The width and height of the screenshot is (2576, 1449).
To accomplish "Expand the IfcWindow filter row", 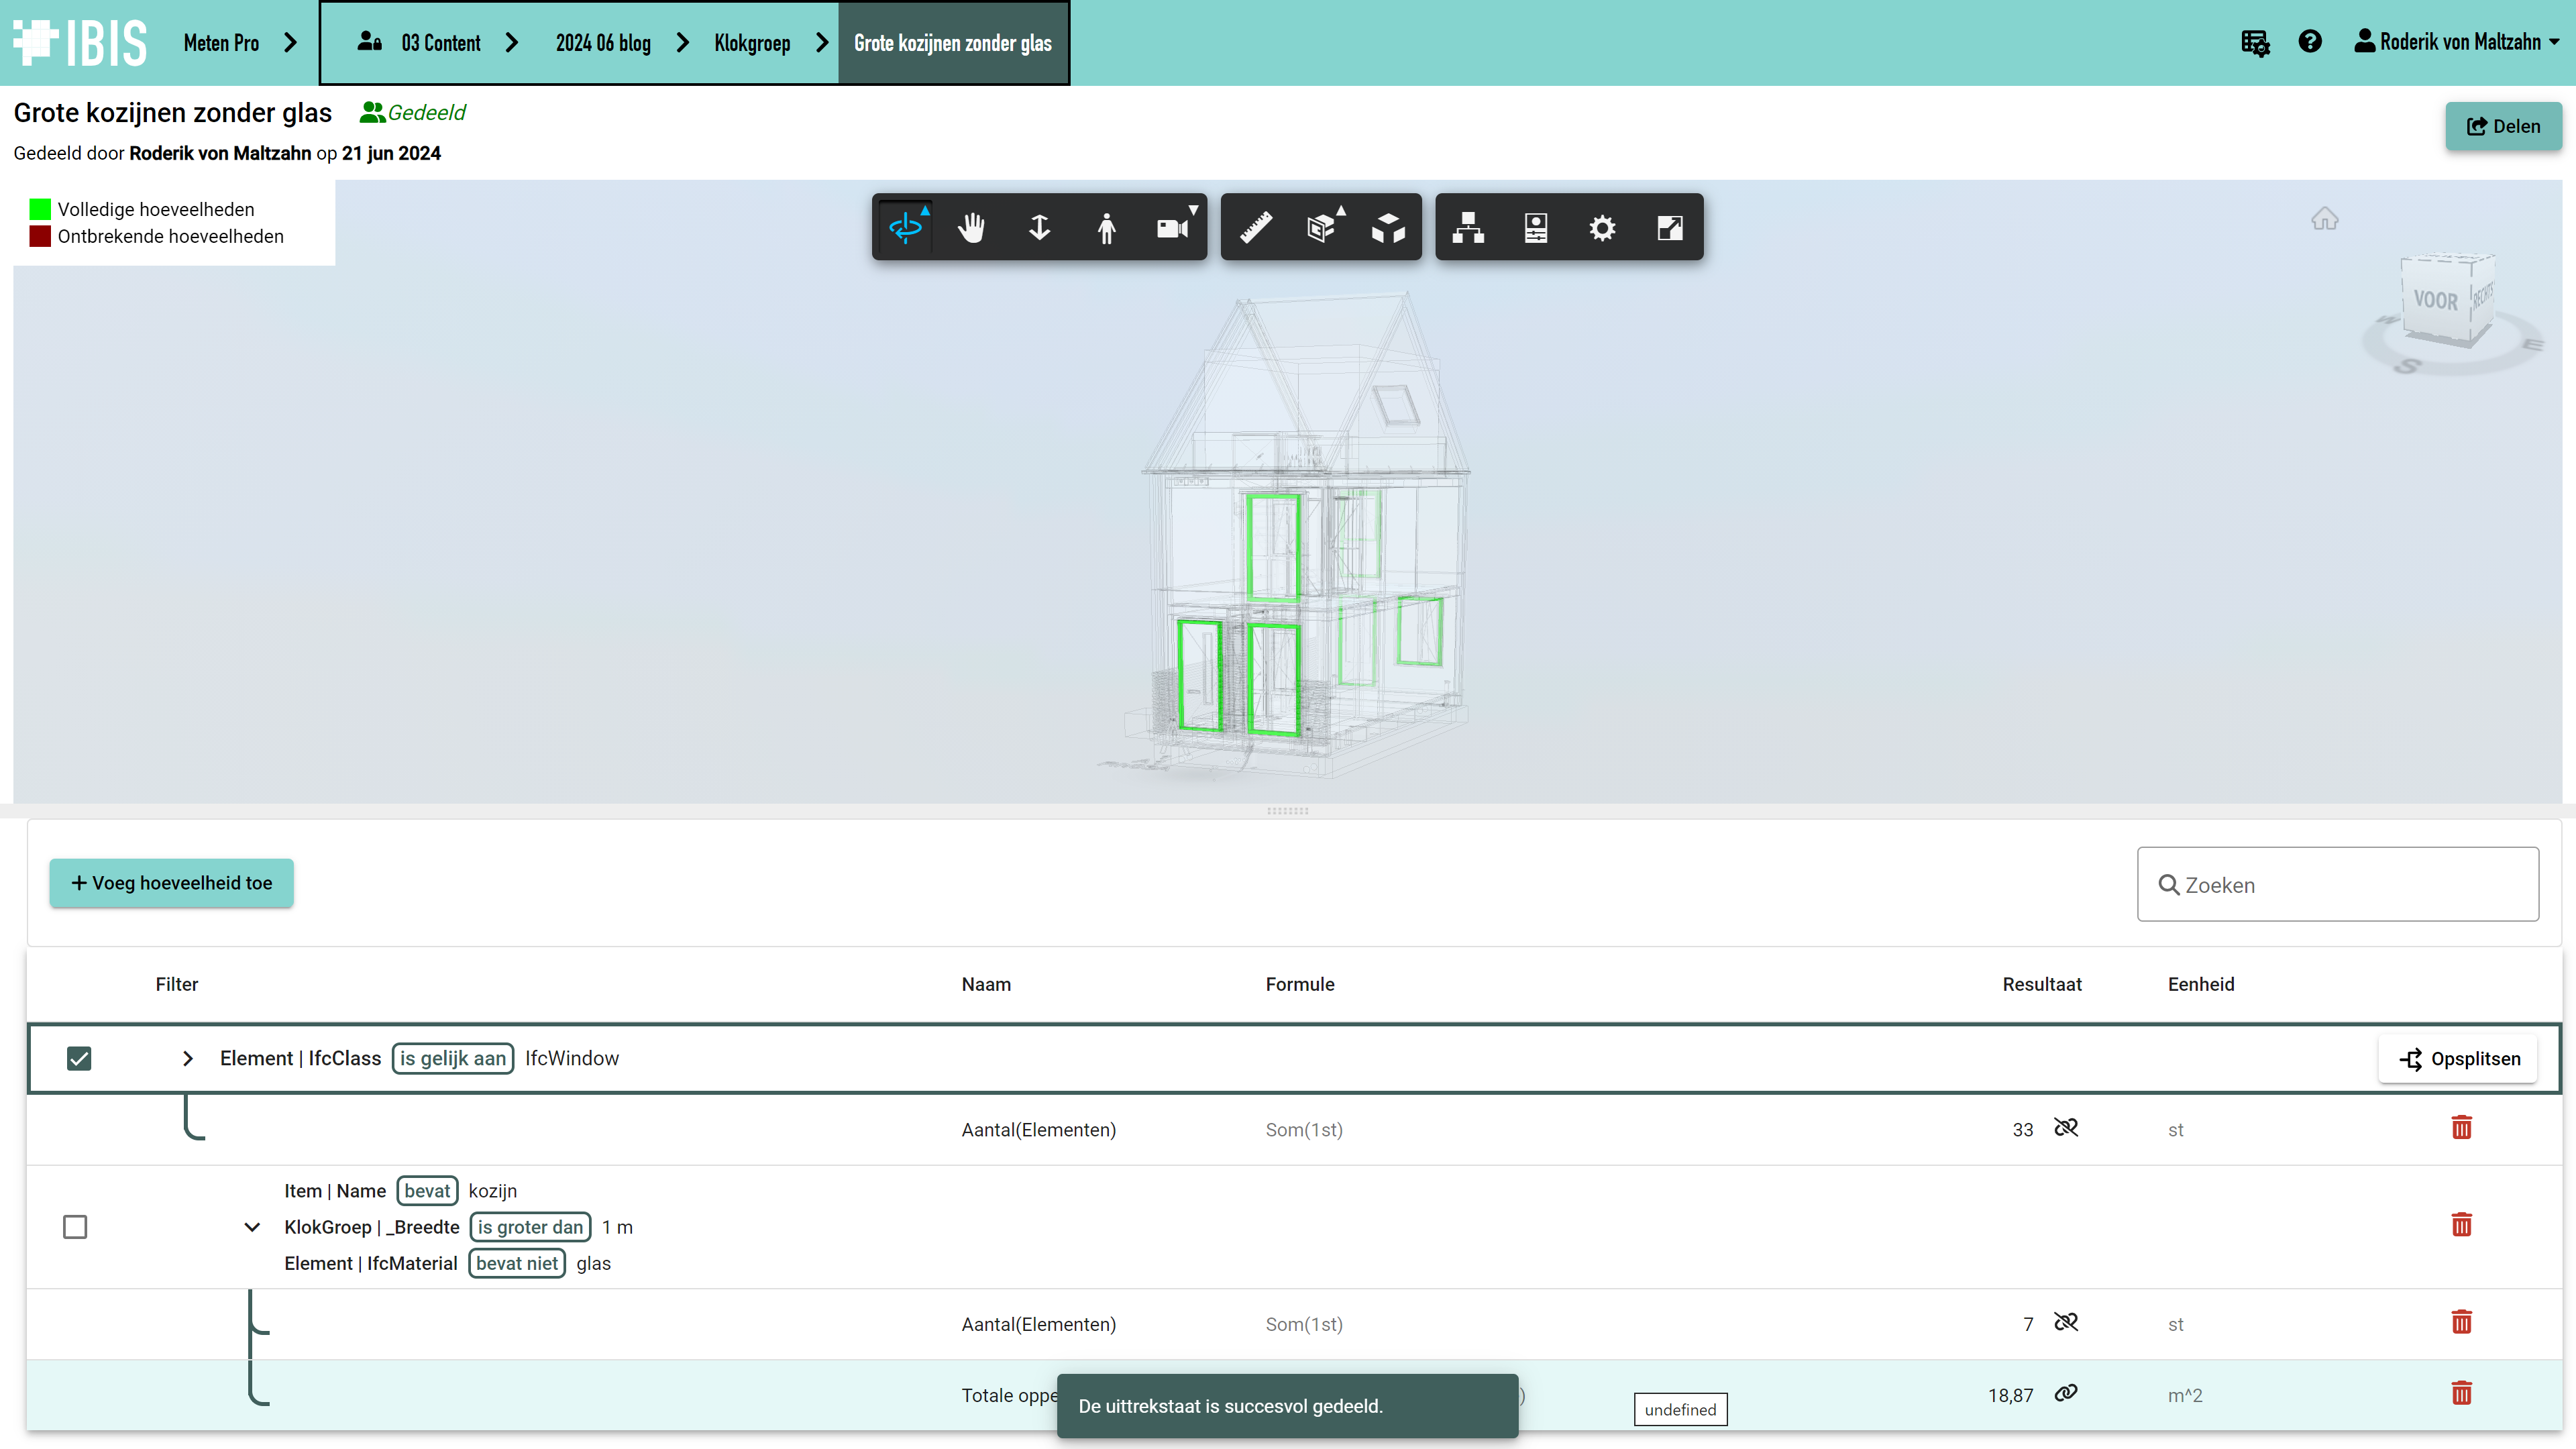I will coord(187,1058).
